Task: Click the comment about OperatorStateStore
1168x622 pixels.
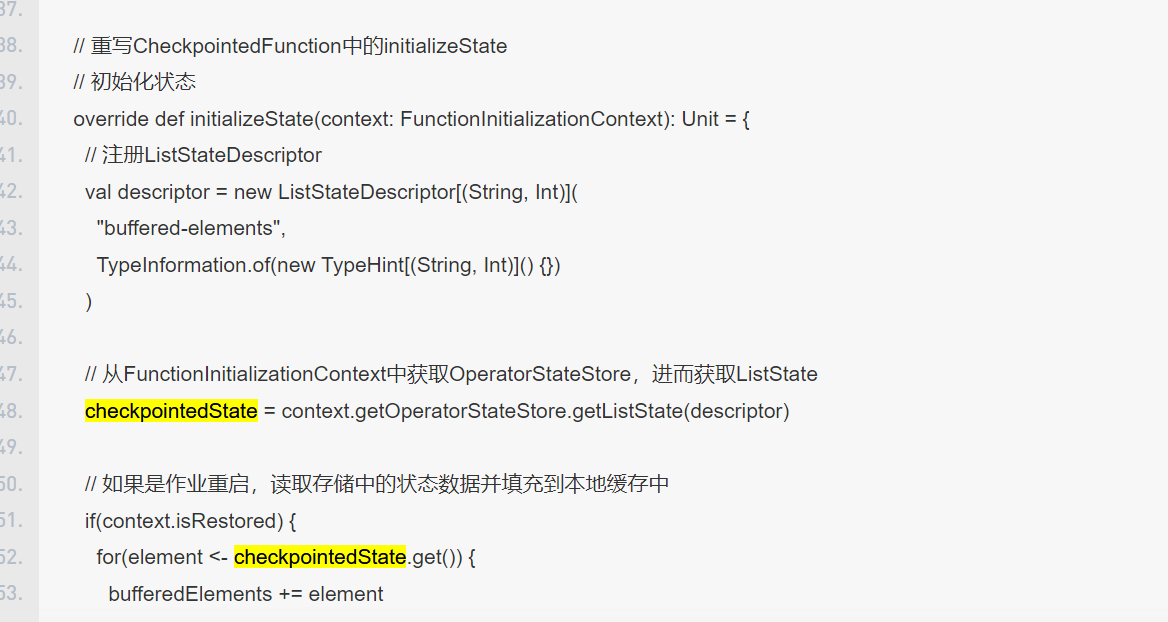Action: [x=451, y=375]
